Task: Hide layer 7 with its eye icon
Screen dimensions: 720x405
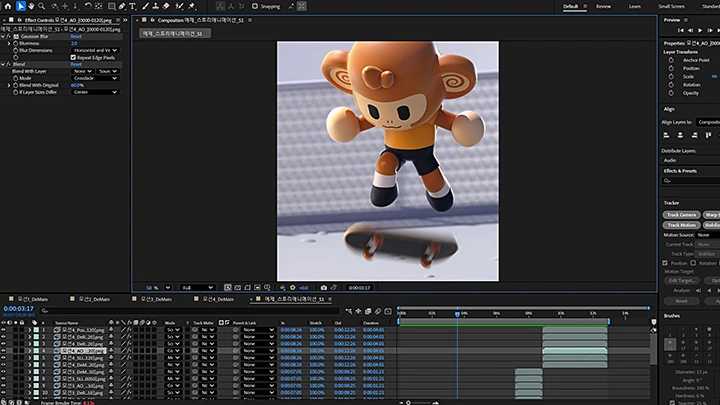Action: [4, 371]
